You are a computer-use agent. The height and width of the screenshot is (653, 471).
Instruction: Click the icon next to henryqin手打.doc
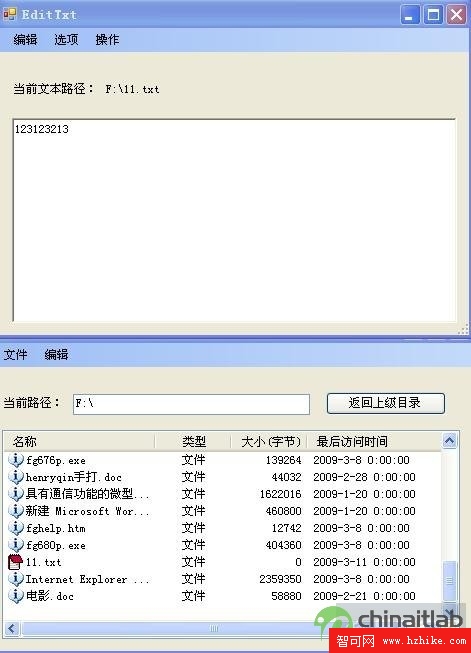coord(15,477)
